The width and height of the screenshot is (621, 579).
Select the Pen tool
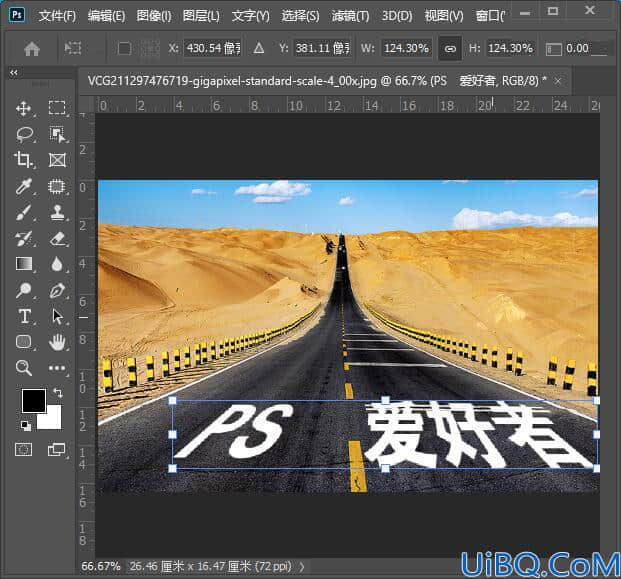click(x=57, y=290)
